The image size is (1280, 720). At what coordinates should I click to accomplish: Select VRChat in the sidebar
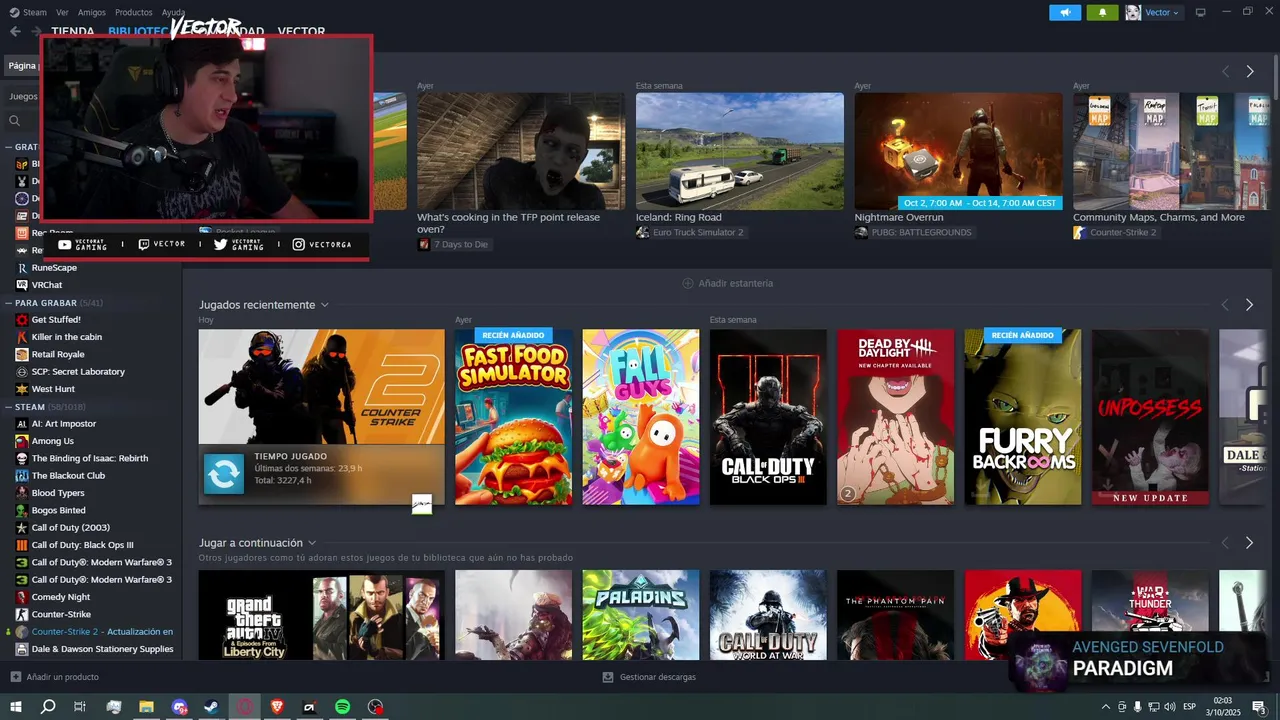[47, 285]
